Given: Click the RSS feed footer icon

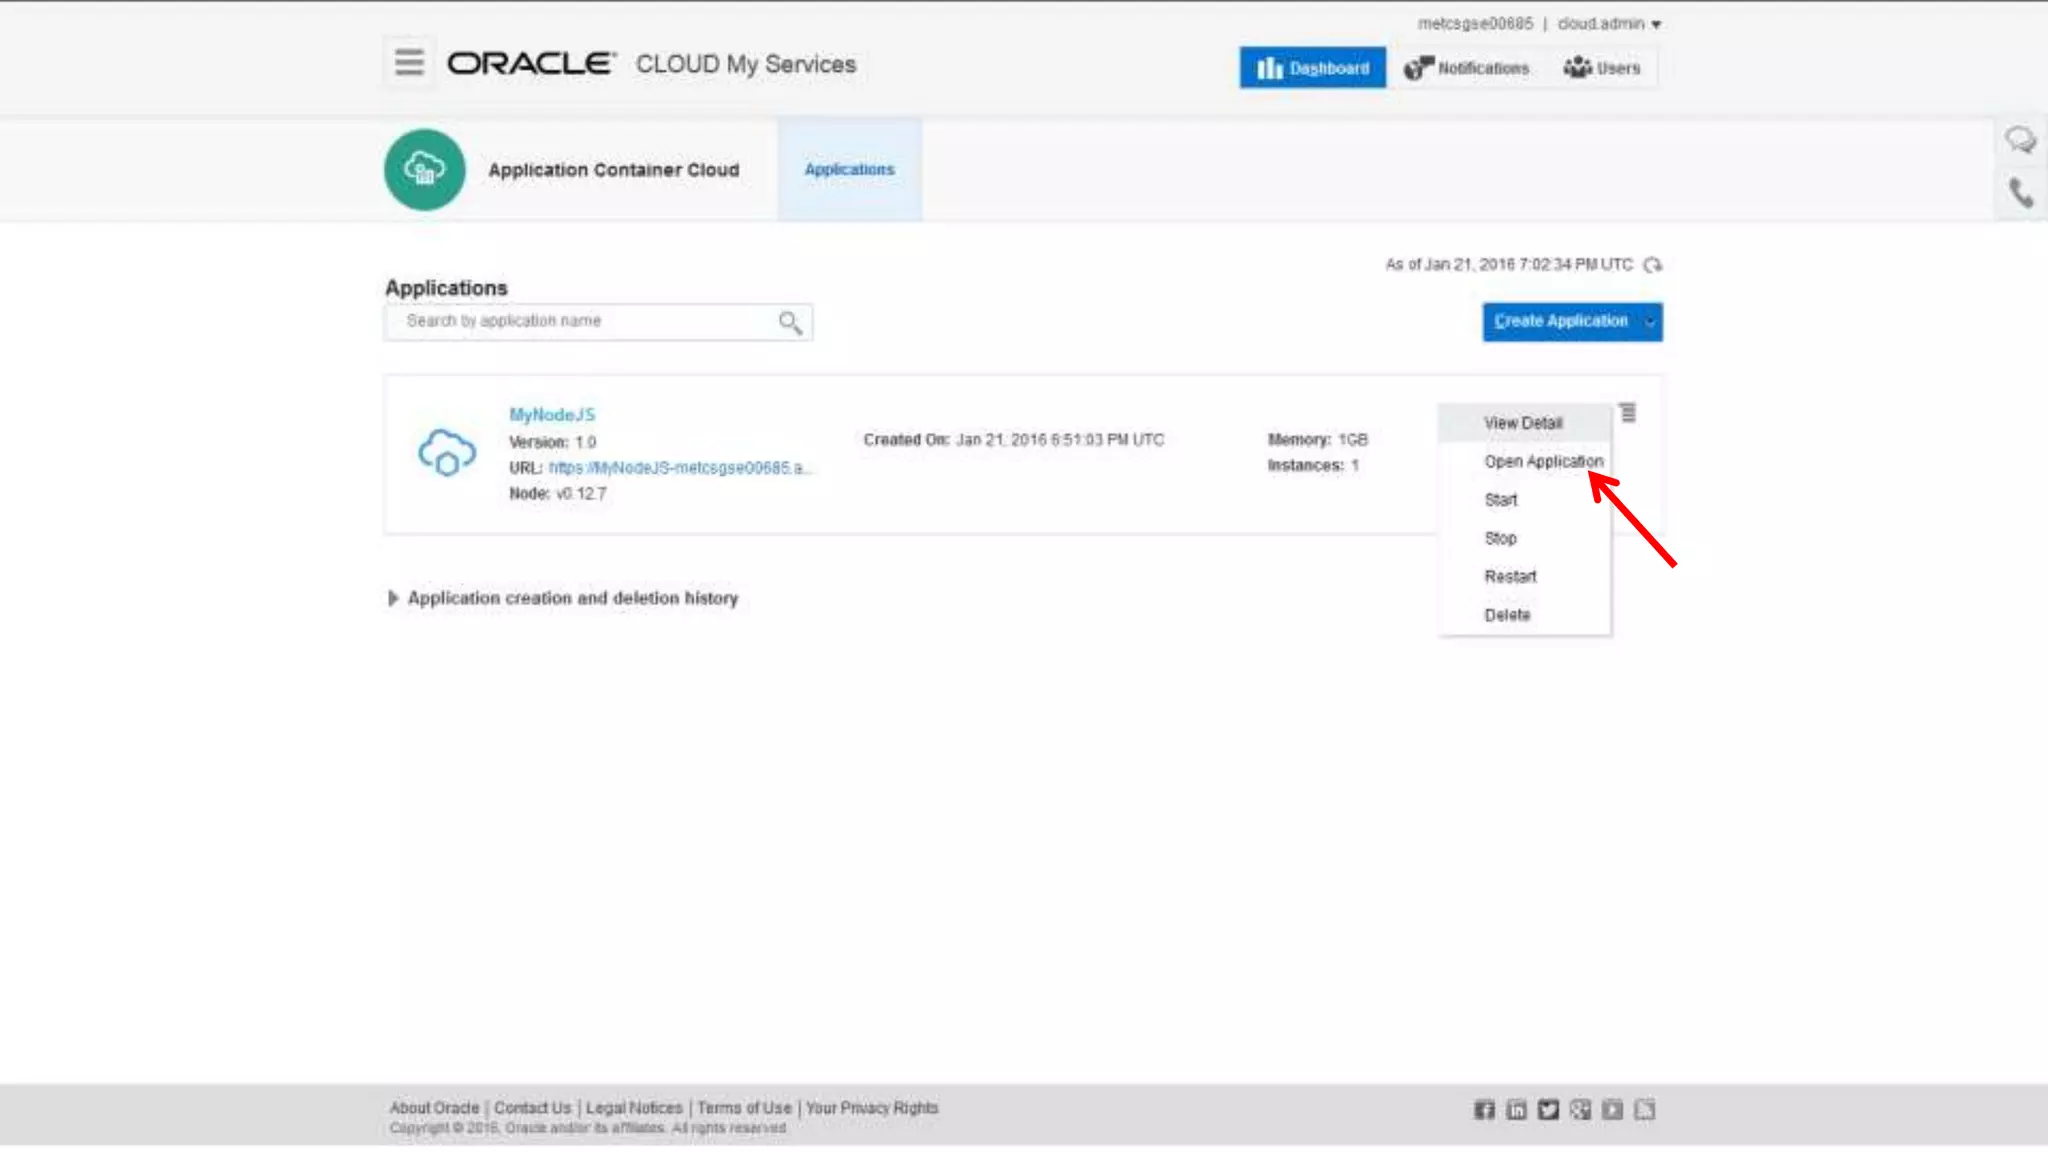Looking at the screenshot, I should (1644, 1110).
